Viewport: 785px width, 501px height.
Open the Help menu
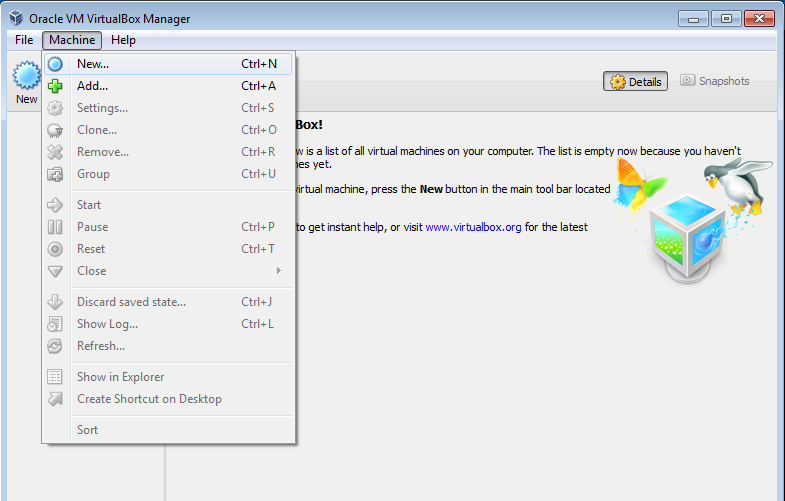click(x=123, y=40)
